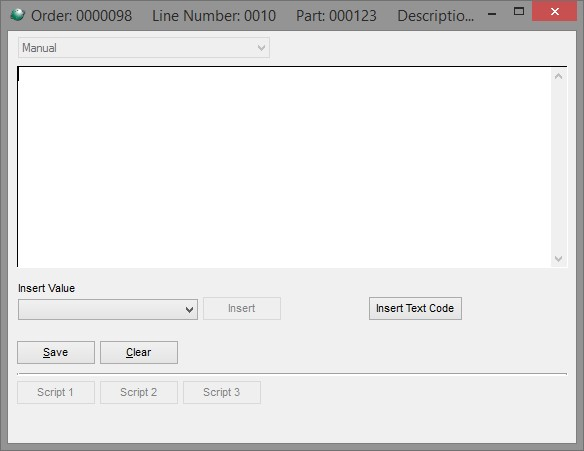Click inside the large text area
Viewport: 584px width, 451px height.
tap(284, 167)
